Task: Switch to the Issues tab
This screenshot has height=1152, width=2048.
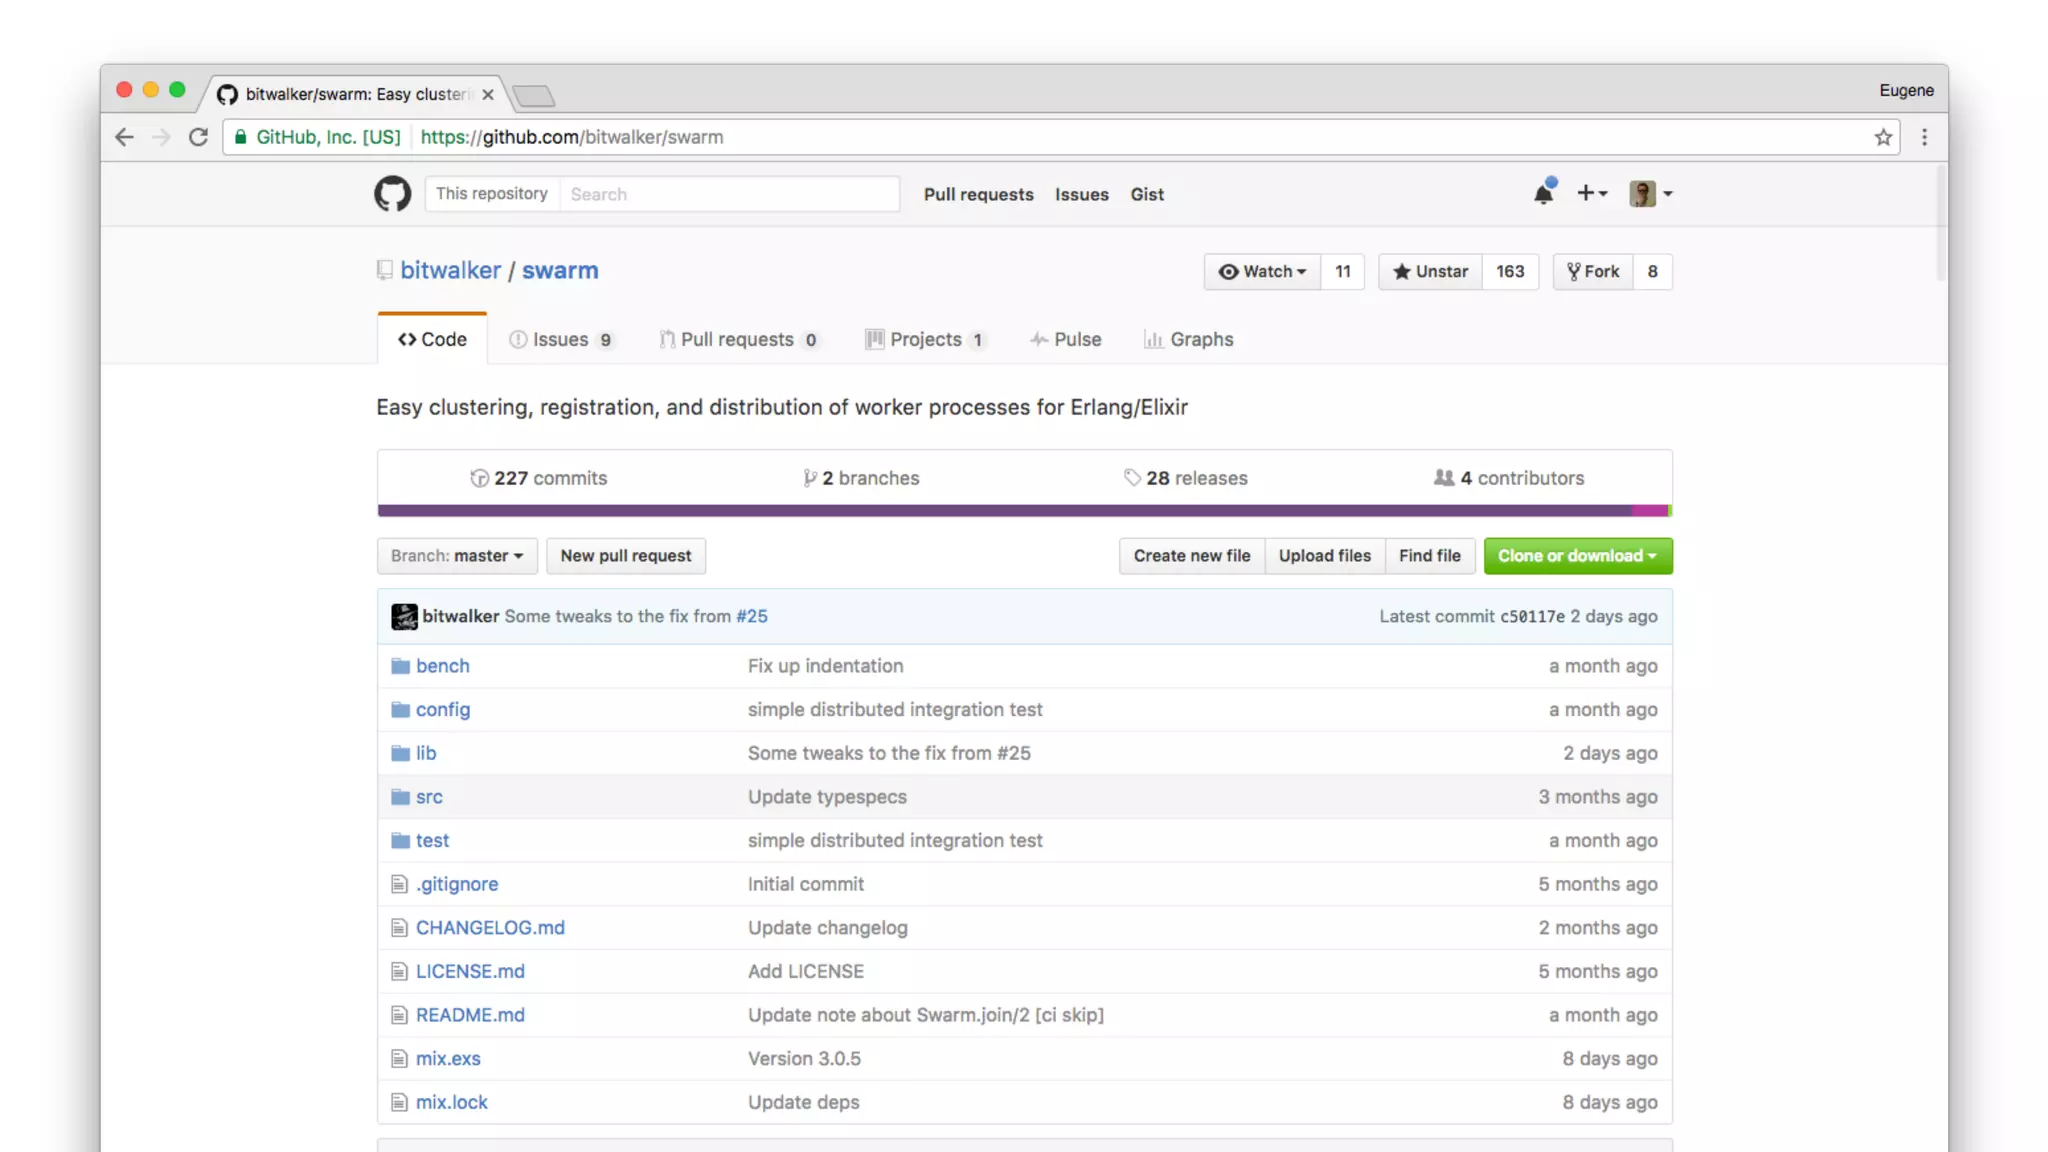Action: coord(560,340)
